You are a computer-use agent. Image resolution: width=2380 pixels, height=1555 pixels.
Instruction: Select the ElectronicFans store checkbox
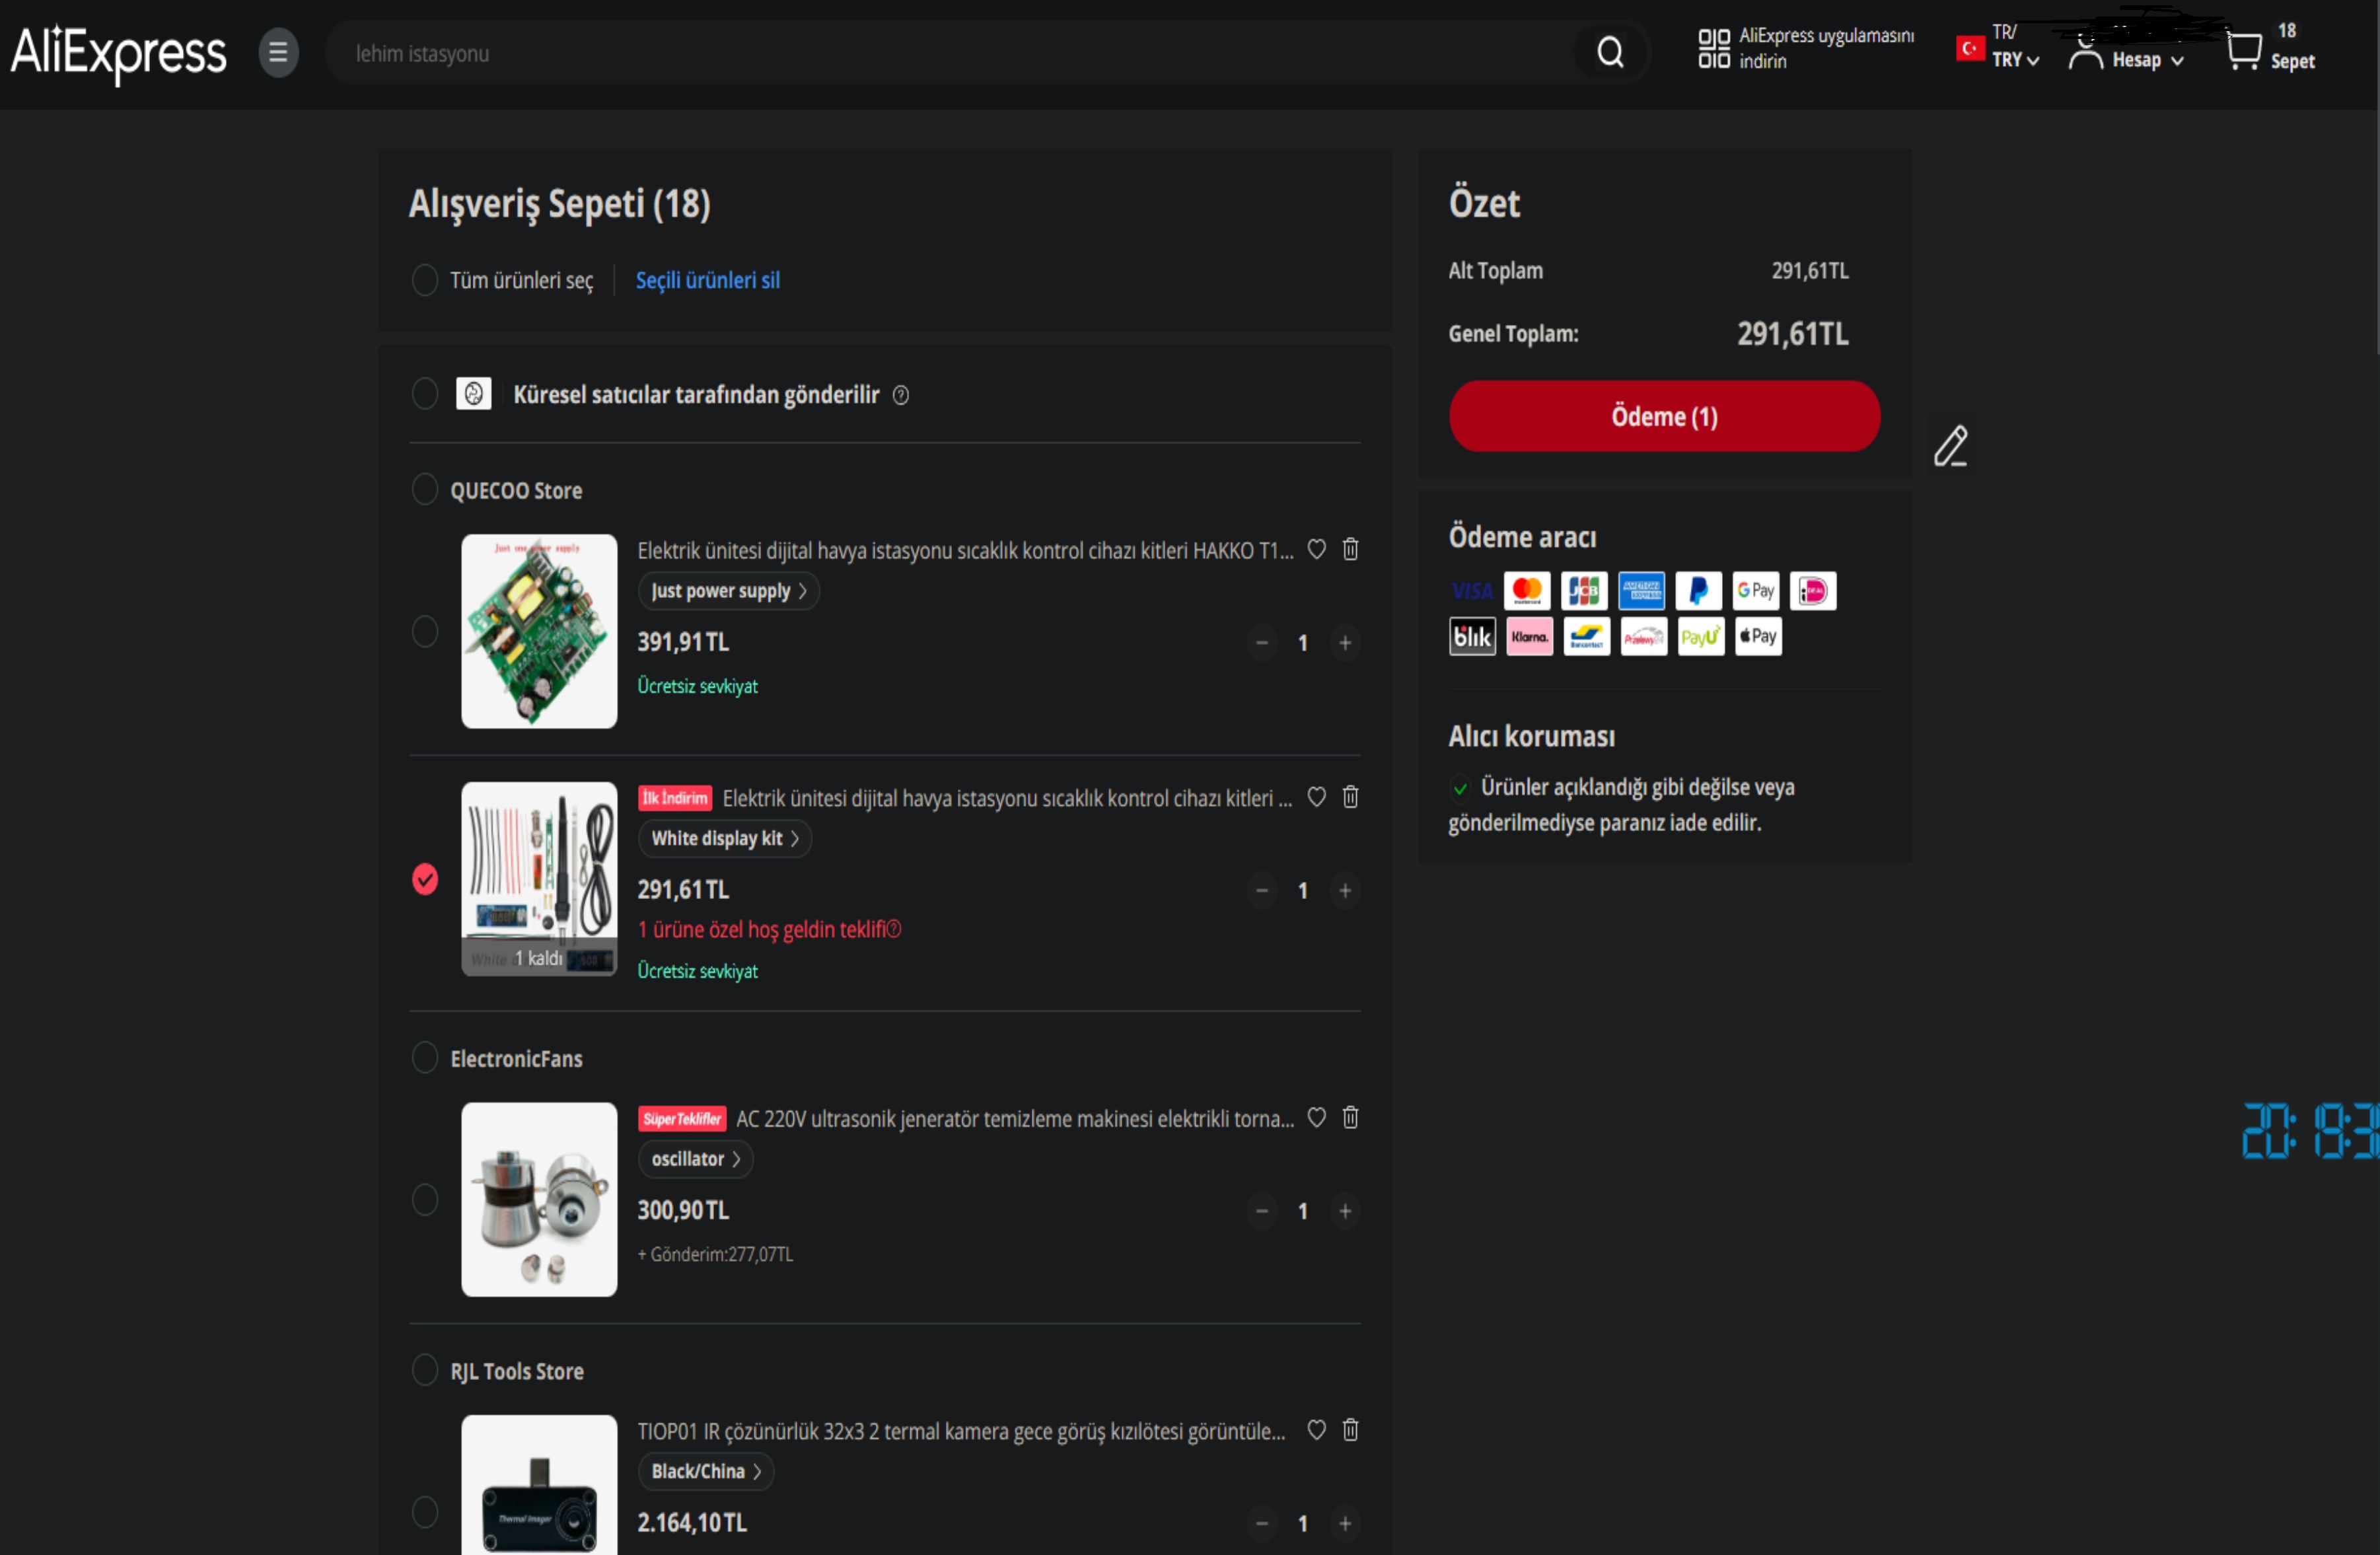click(x=425, y=1058)
